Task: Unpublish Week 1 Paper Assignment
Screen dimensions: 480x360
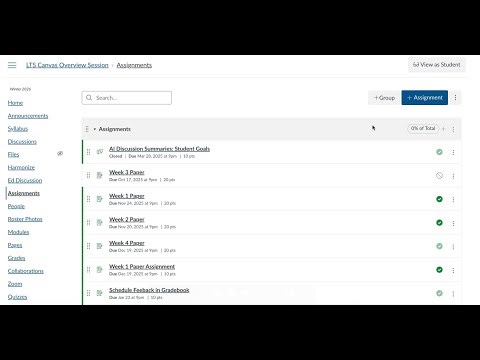Action: pos(439,270)
